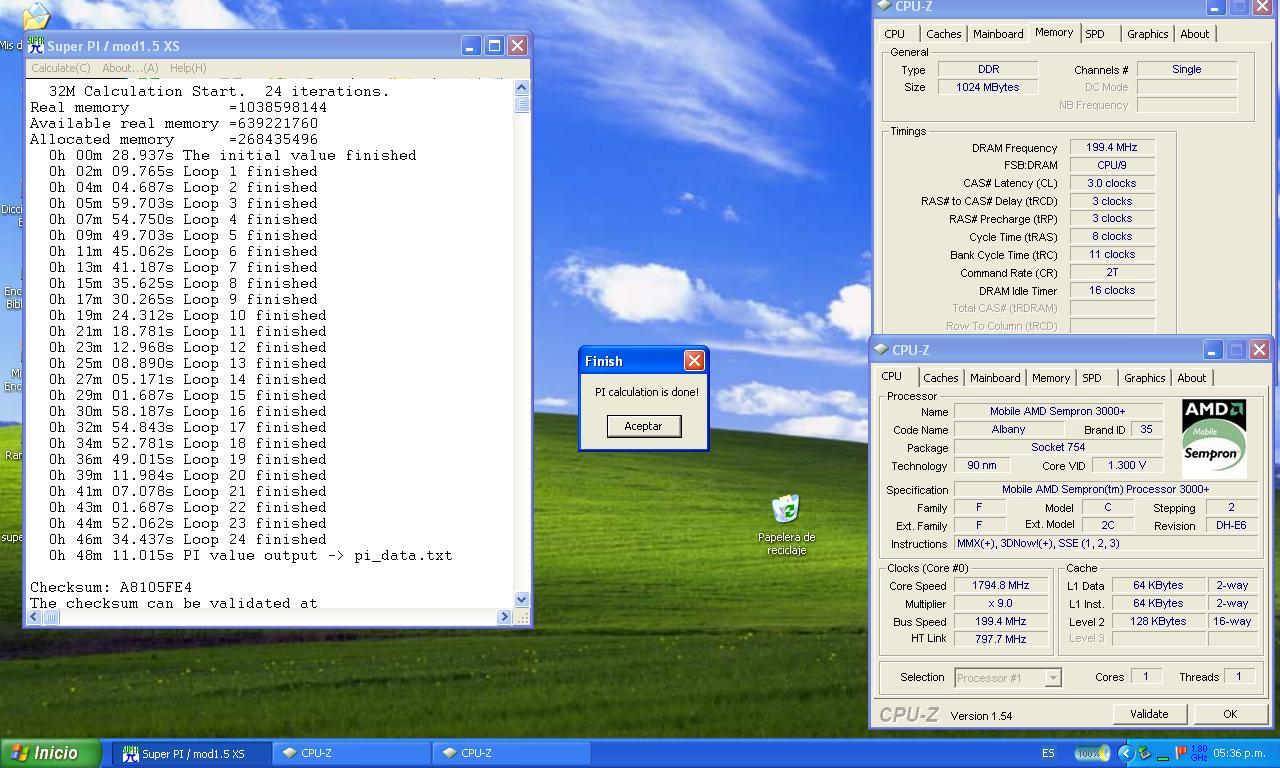Select Mainboard tab in front CPU-Z window
The width and height of the screenshot is (1280, 768).
[994, 378]
